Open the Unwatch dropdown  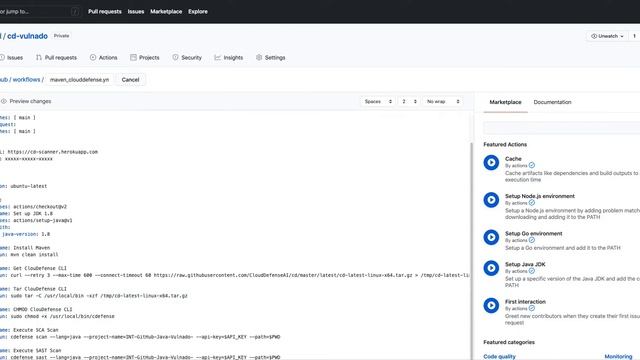[x=607, y=36]
